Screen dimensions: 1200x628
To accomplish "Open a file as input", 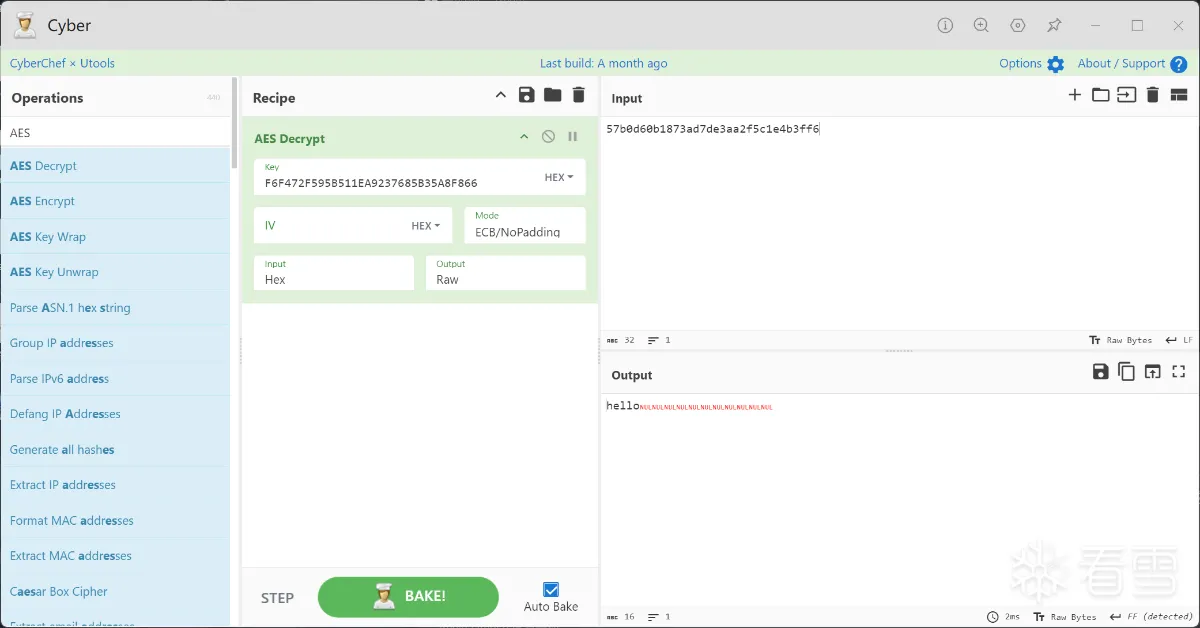I will click(x=1127, y=95).
